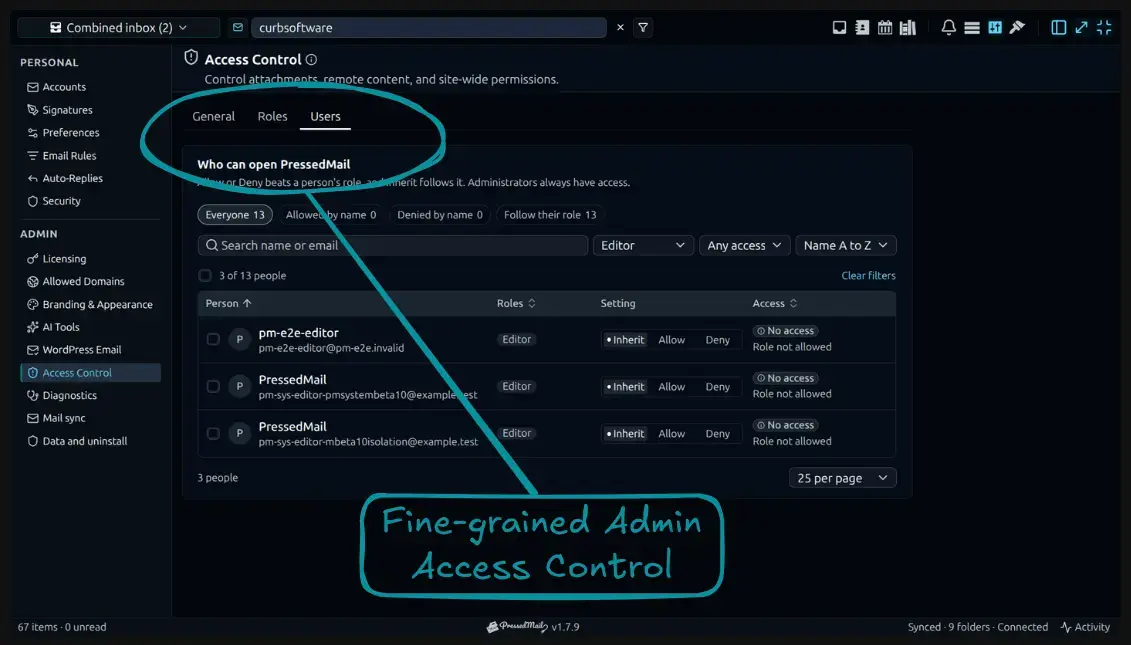Set Allow for pm-sys-editor-pmsystembeta10 user

tap(672, 387)
